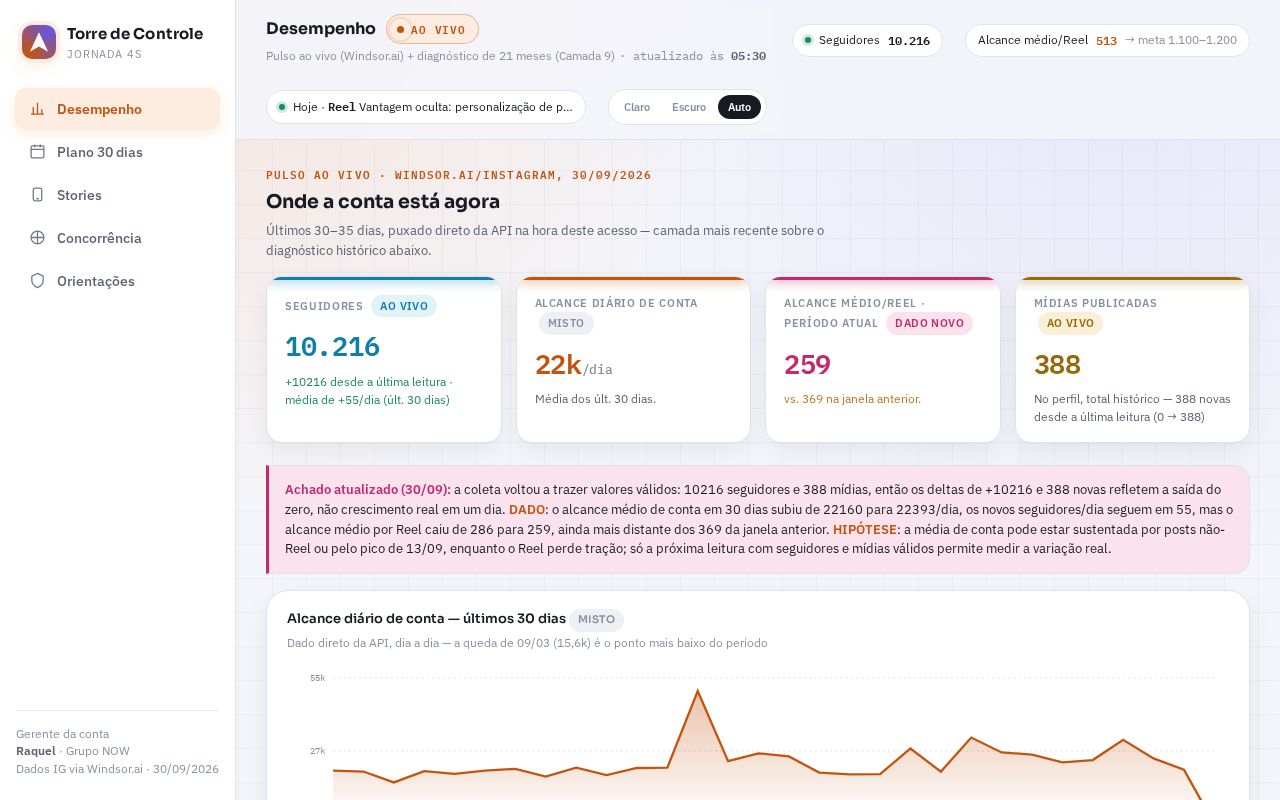Click the Torre de Controle logo icon
Image resolution: width=1280 pixels, height=800 pixels.
click(39, 42)
